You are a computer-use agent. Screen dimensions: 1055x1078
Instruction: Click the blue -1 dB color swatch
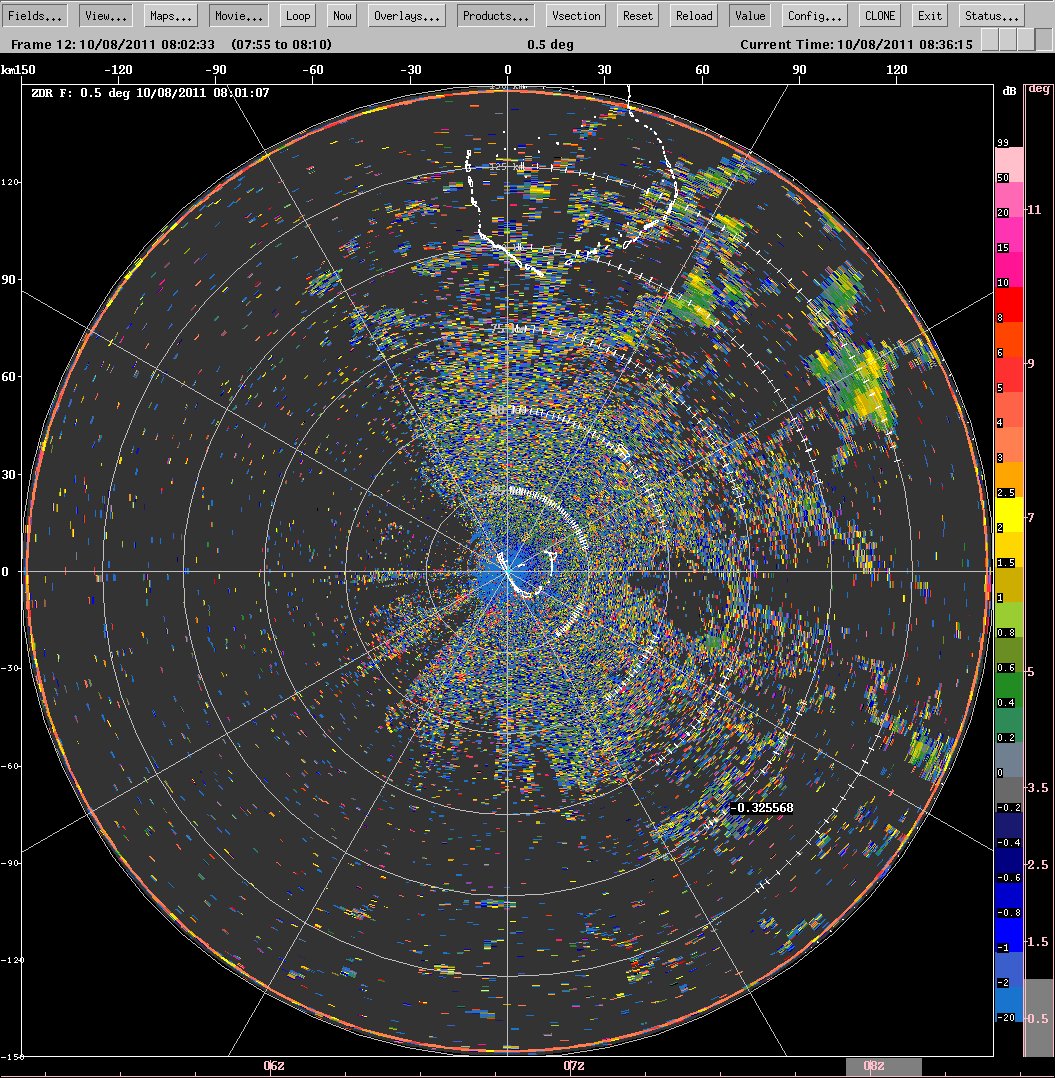(x=1009, y=934)
